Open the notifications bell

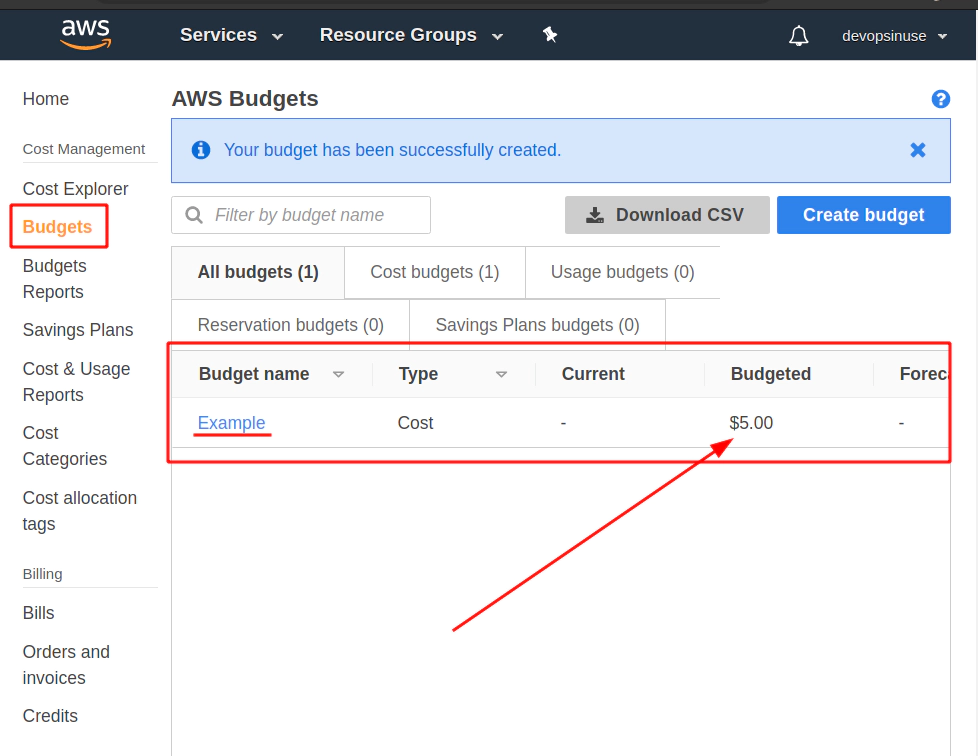798,36
